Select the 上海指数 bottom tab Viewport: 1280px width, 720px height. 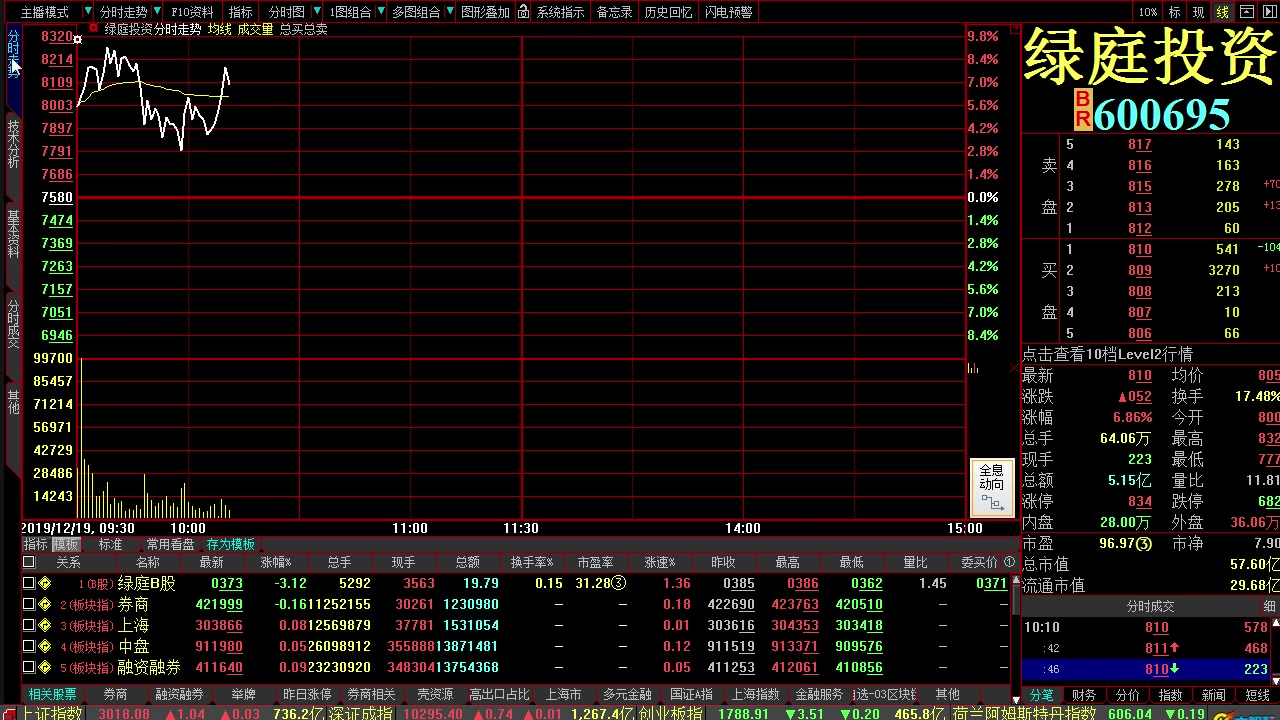click(755, 694)
